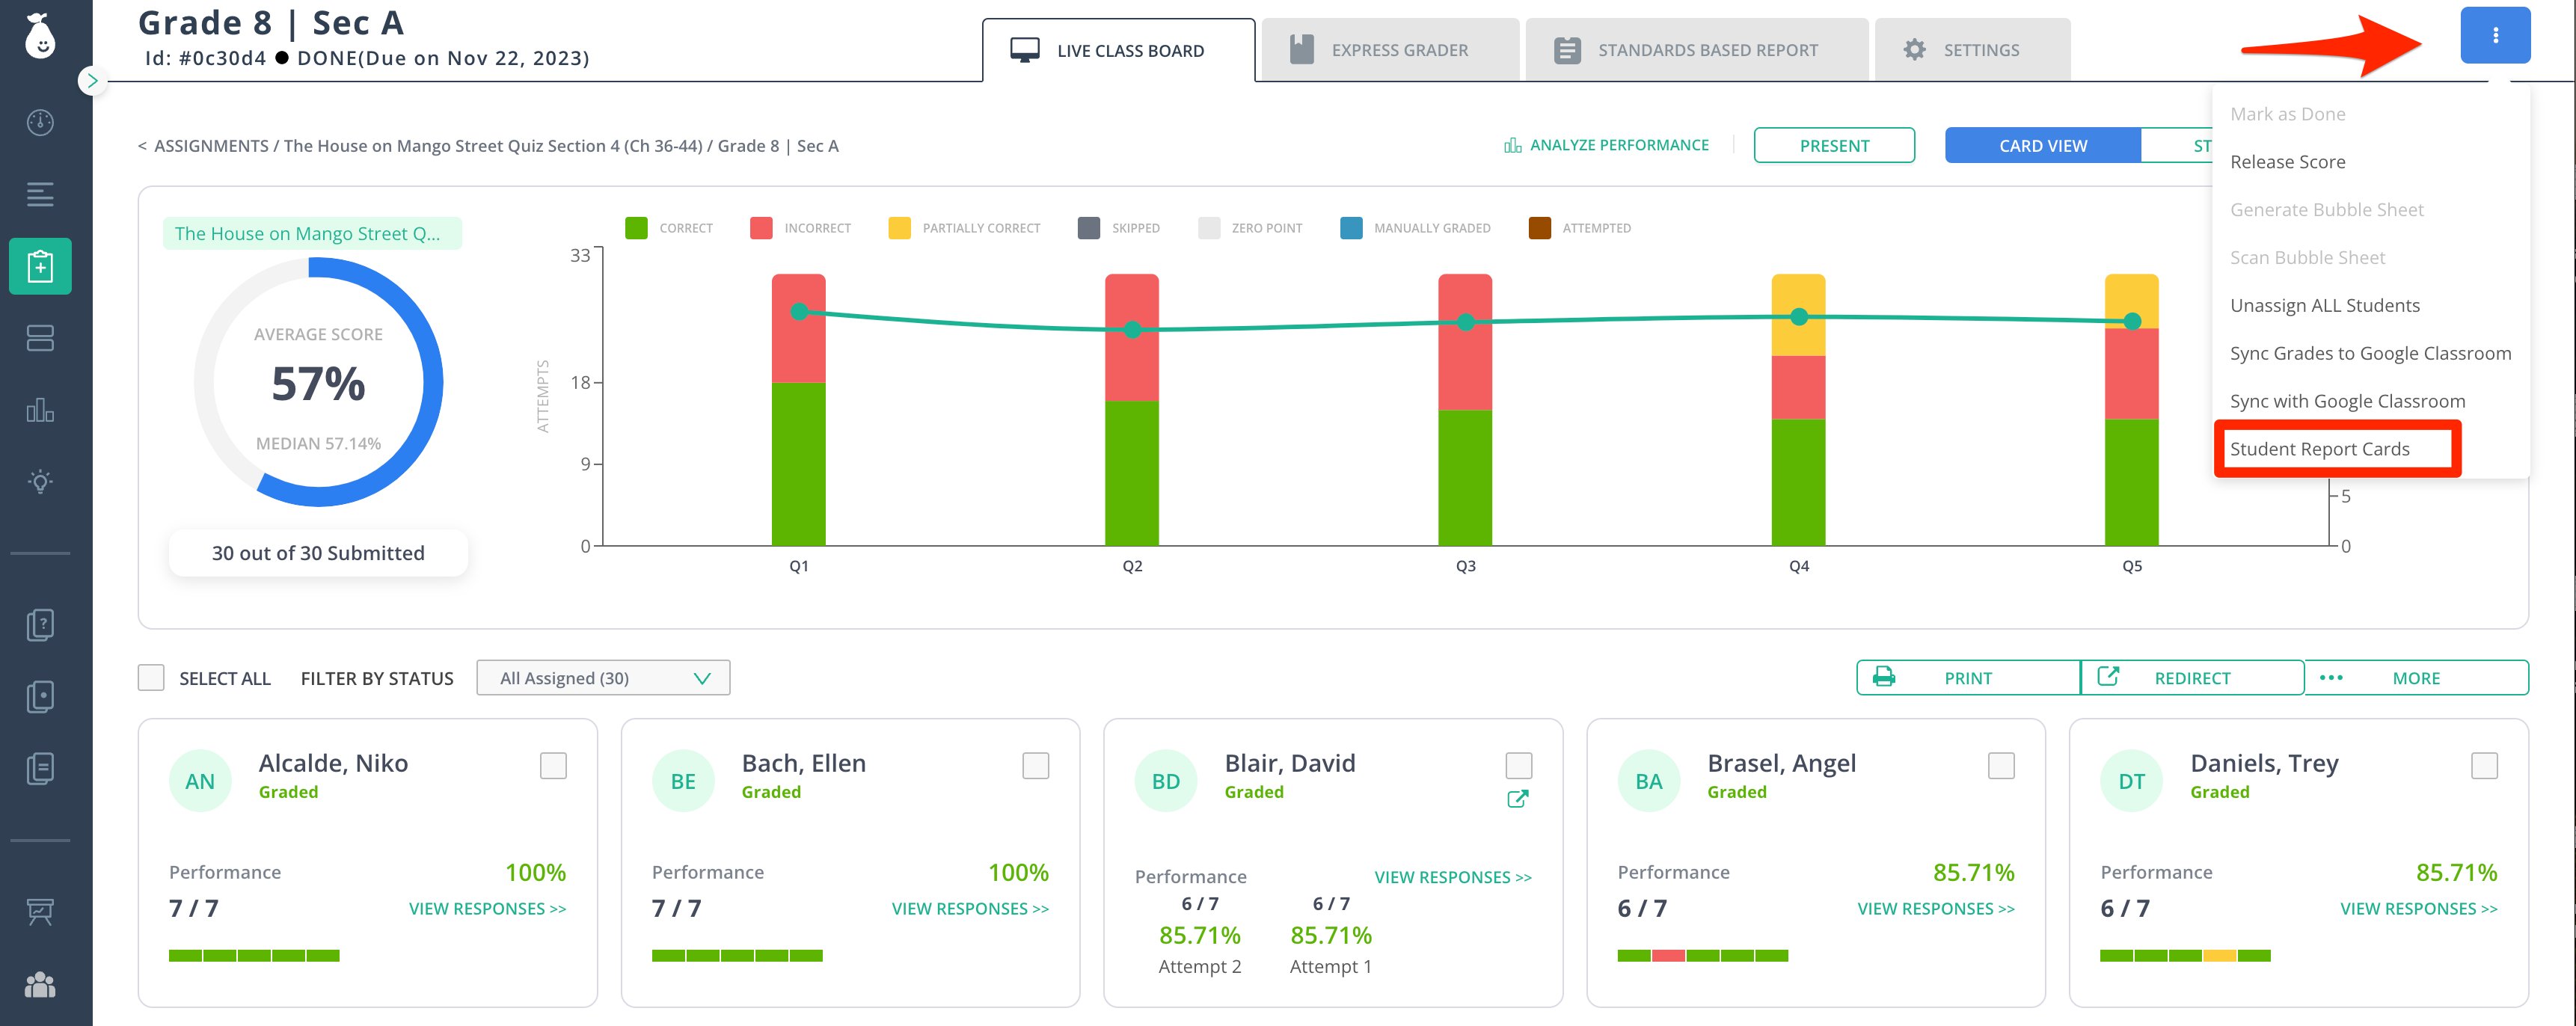Open the three-dot more actions menu button
The height and width of the screenshot is (1026, 2576).
coord(2495,35)
